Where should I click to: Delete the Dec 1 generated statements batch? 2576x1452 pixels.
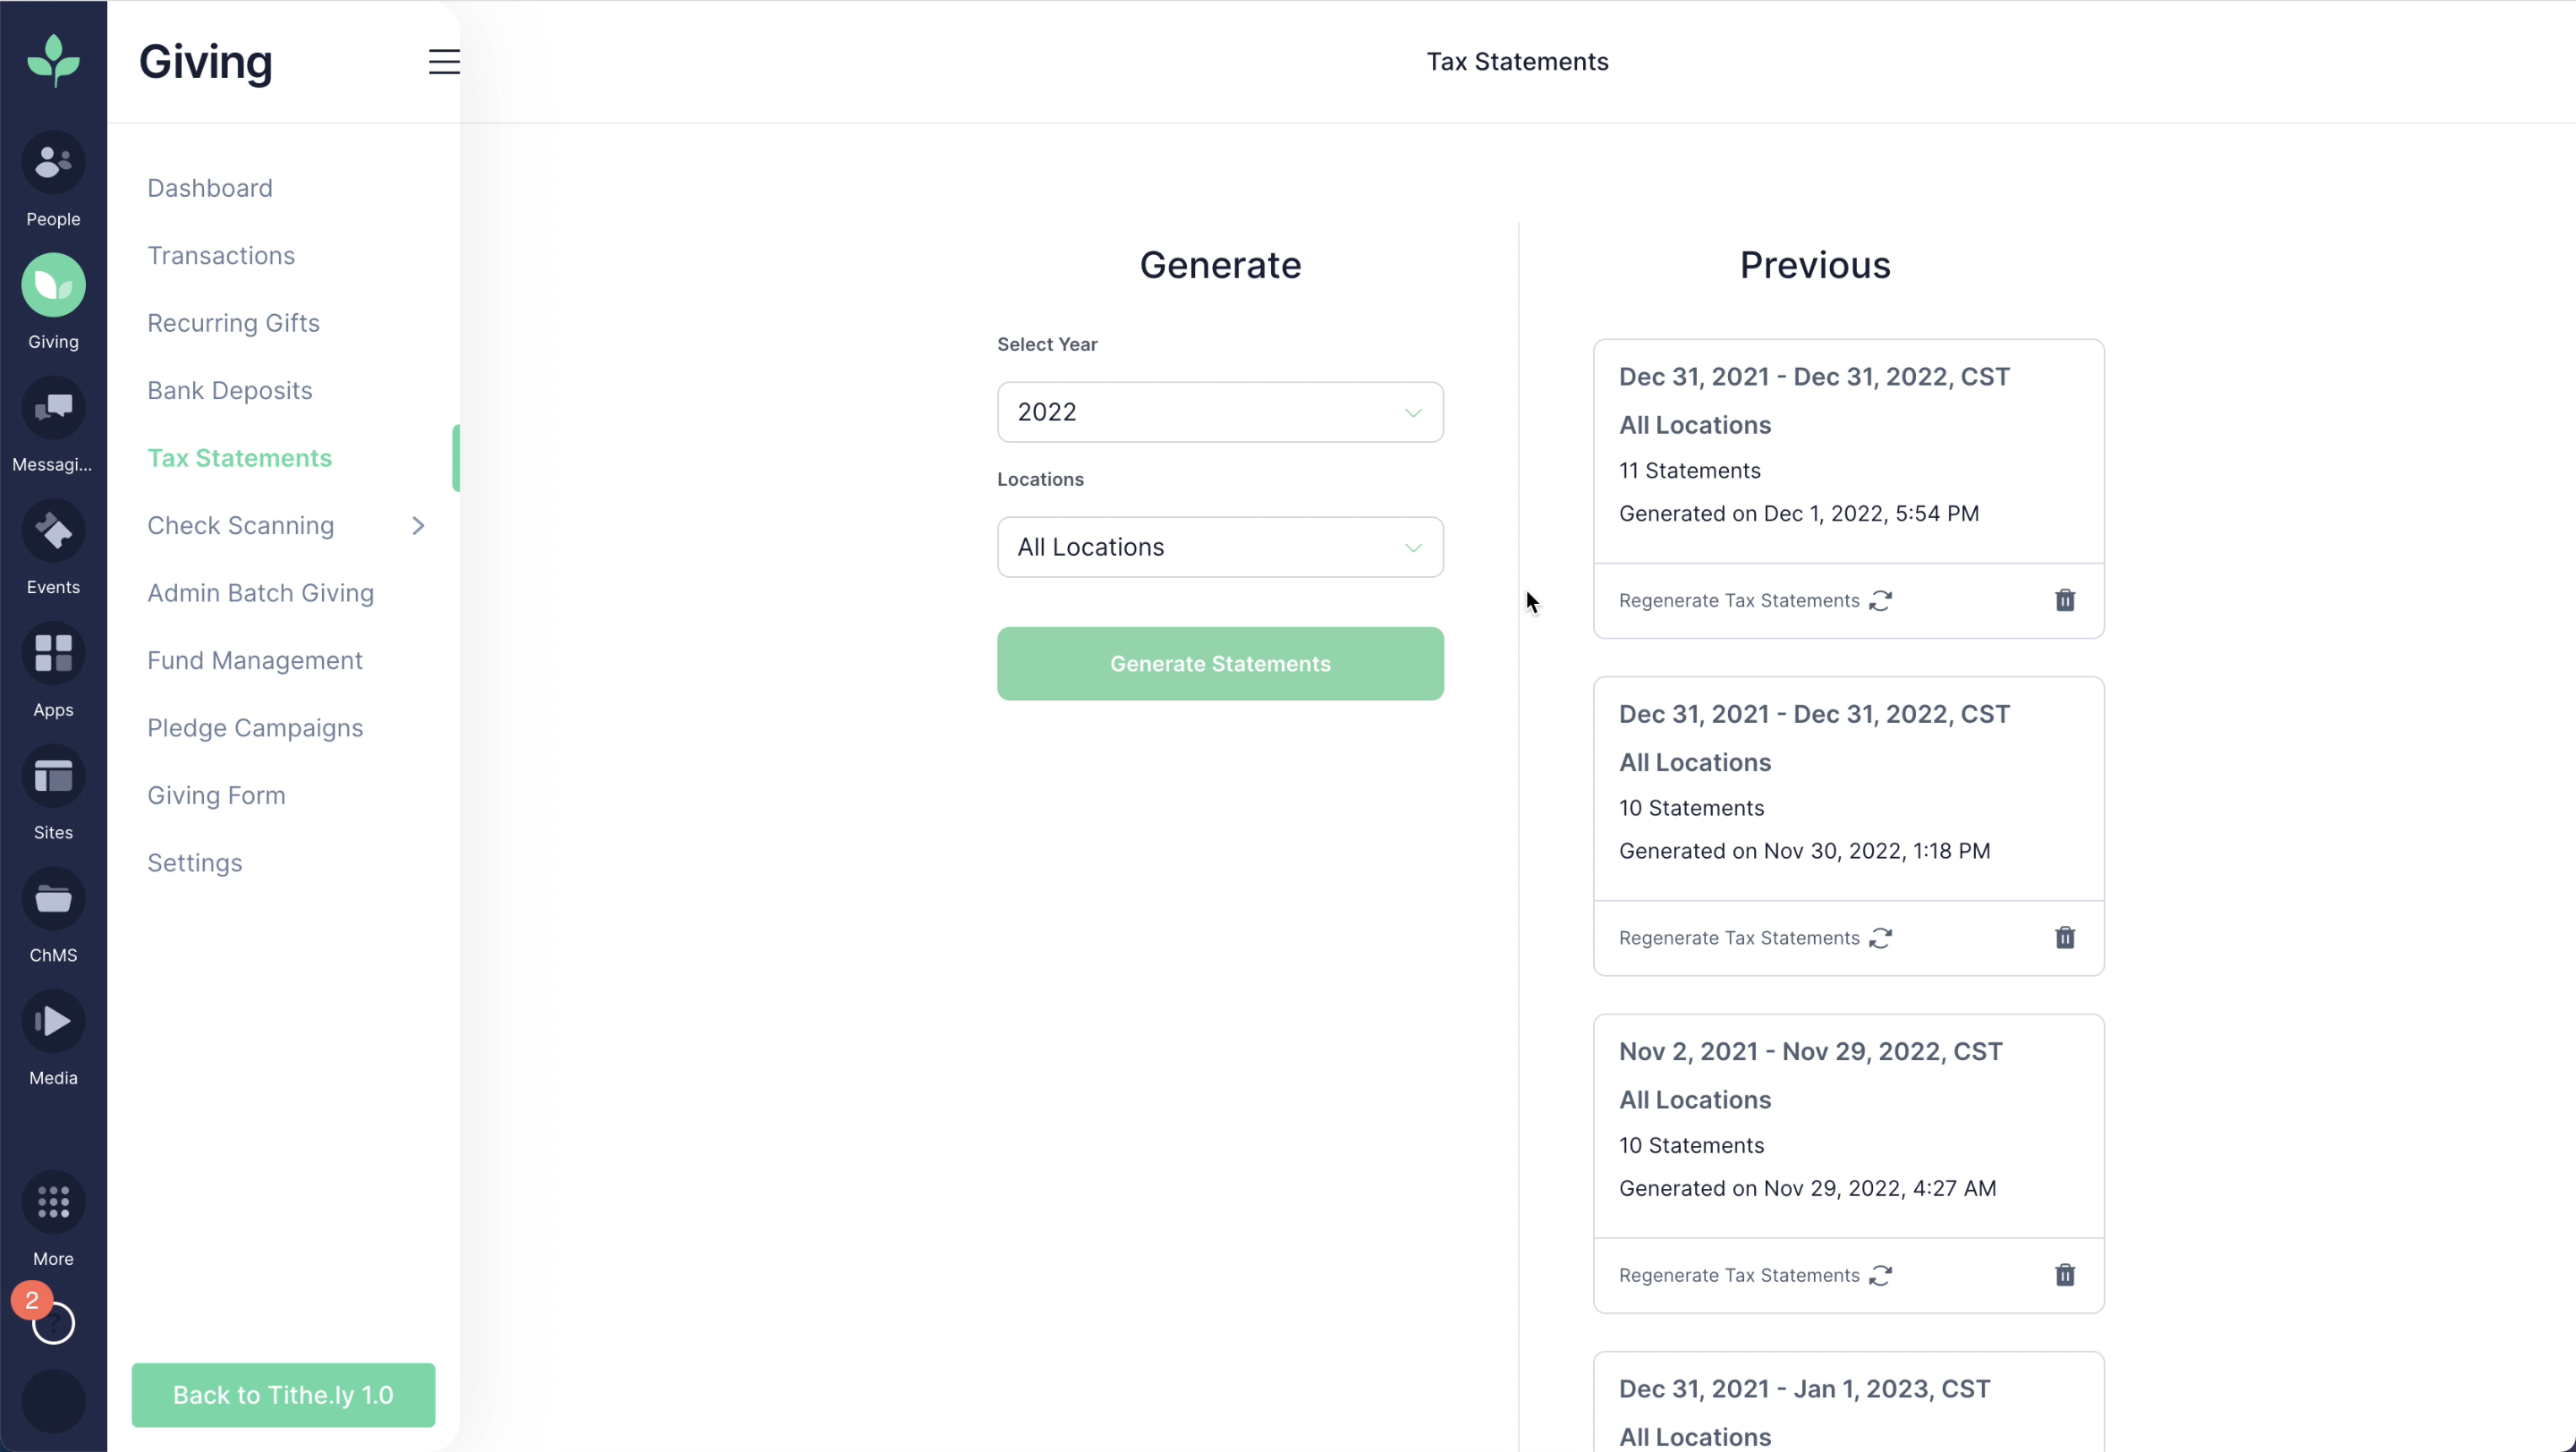click(x=2065, y=600)
